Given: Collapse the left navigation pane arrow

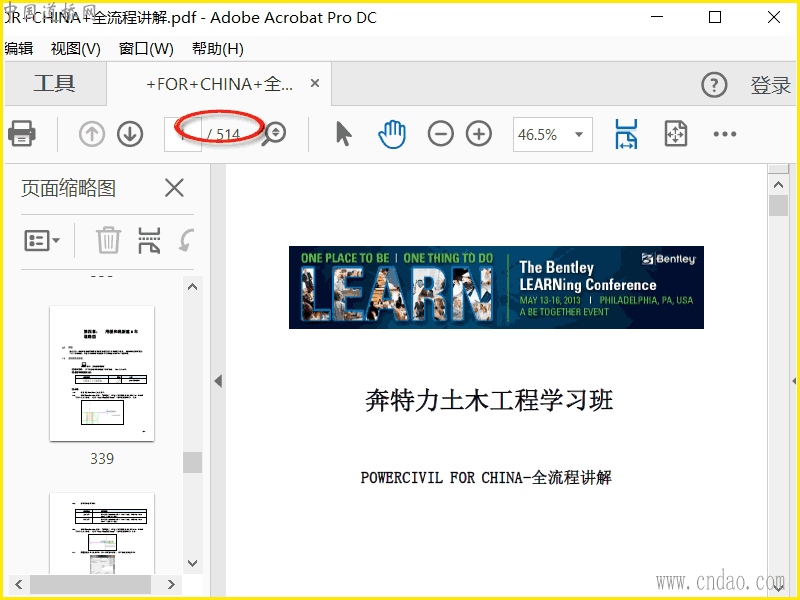Looking at the screenshot, I should coord(218,381).
